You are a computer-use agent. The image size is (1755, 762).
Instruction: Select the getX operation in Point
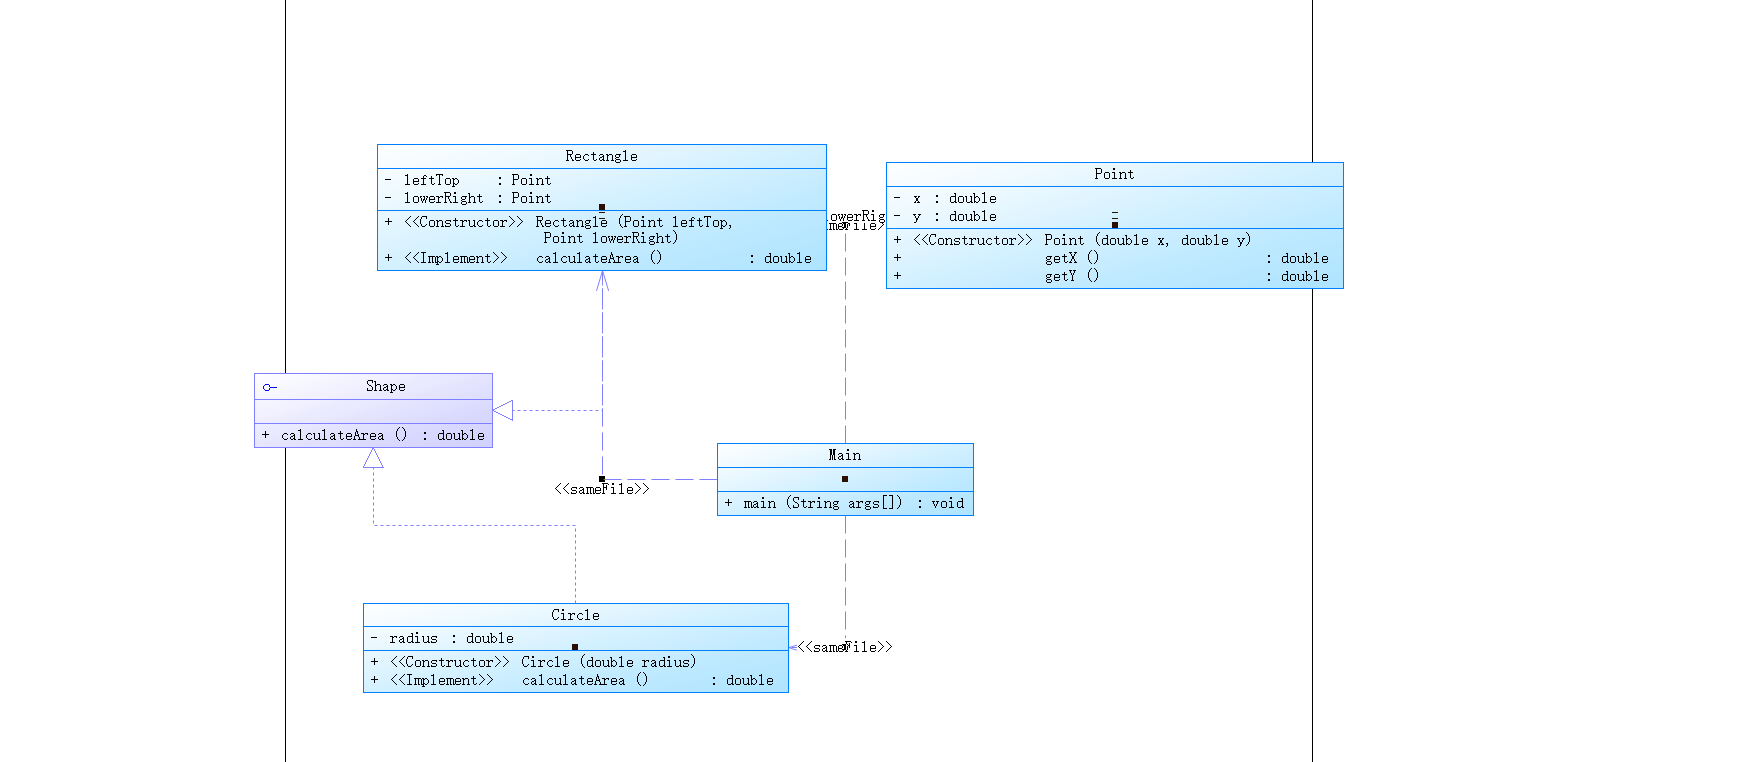(1111, 258)
